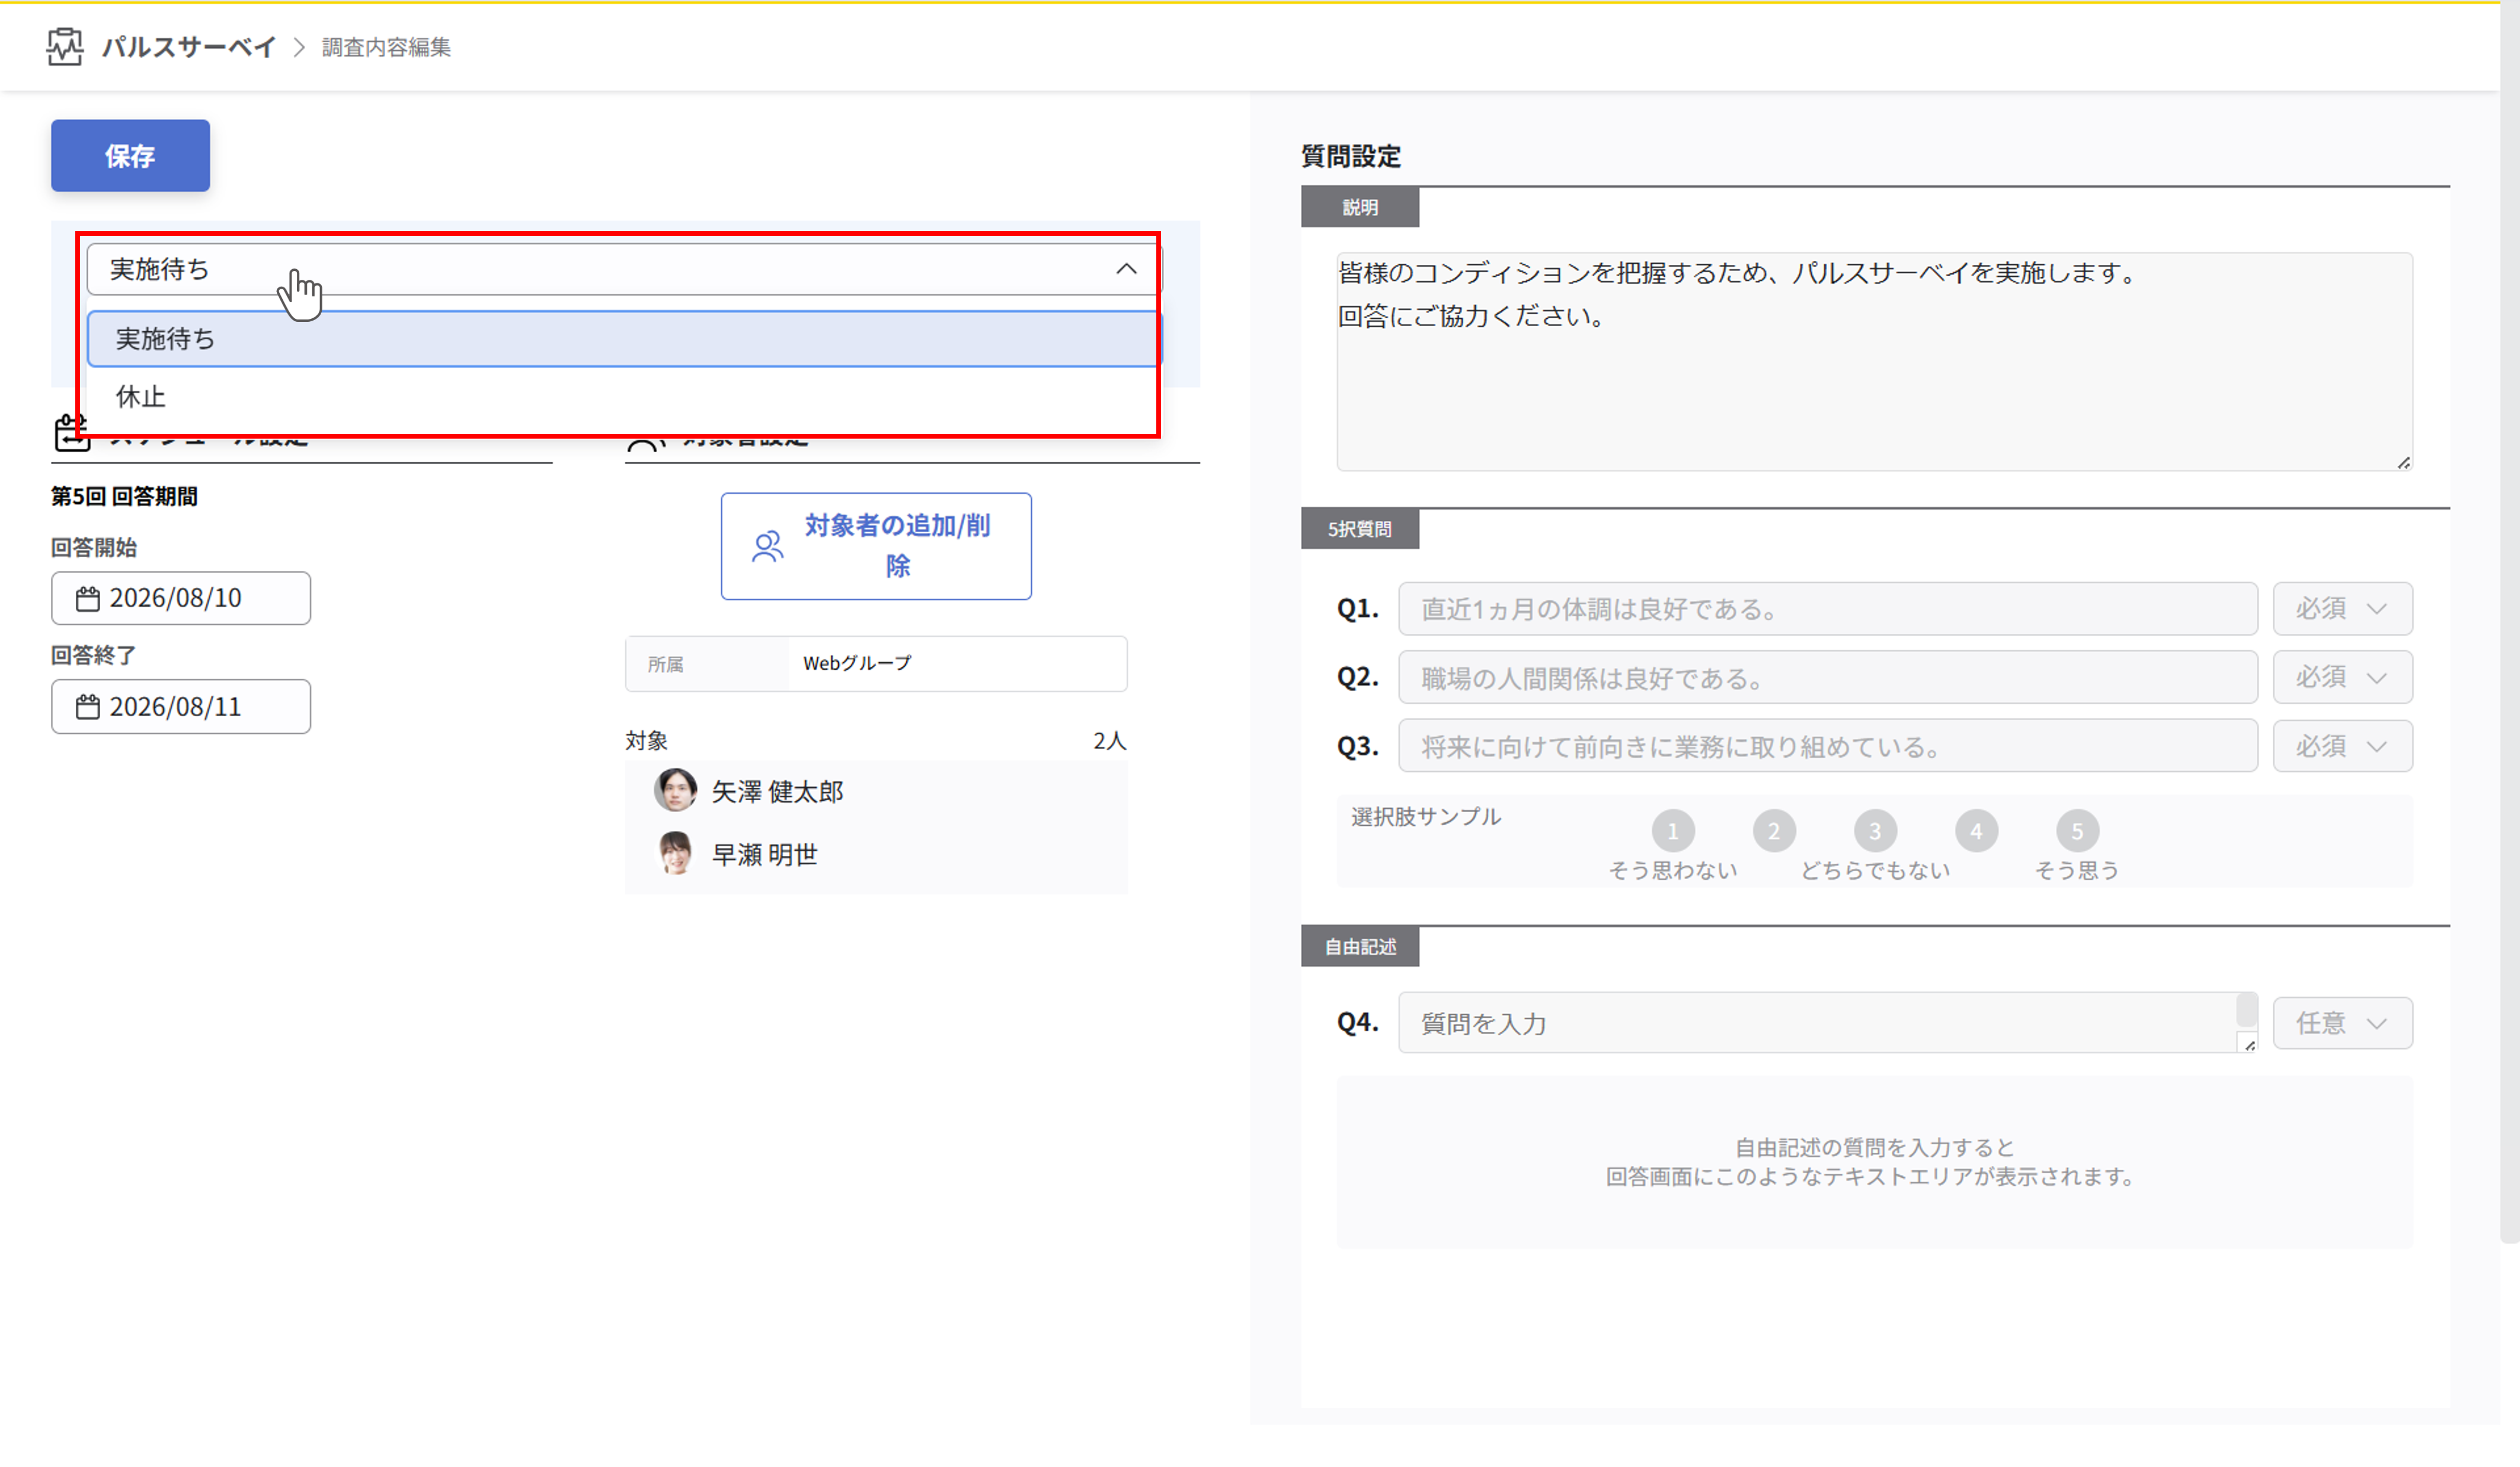Click the 2人 target count

(x=1109, y=741)
